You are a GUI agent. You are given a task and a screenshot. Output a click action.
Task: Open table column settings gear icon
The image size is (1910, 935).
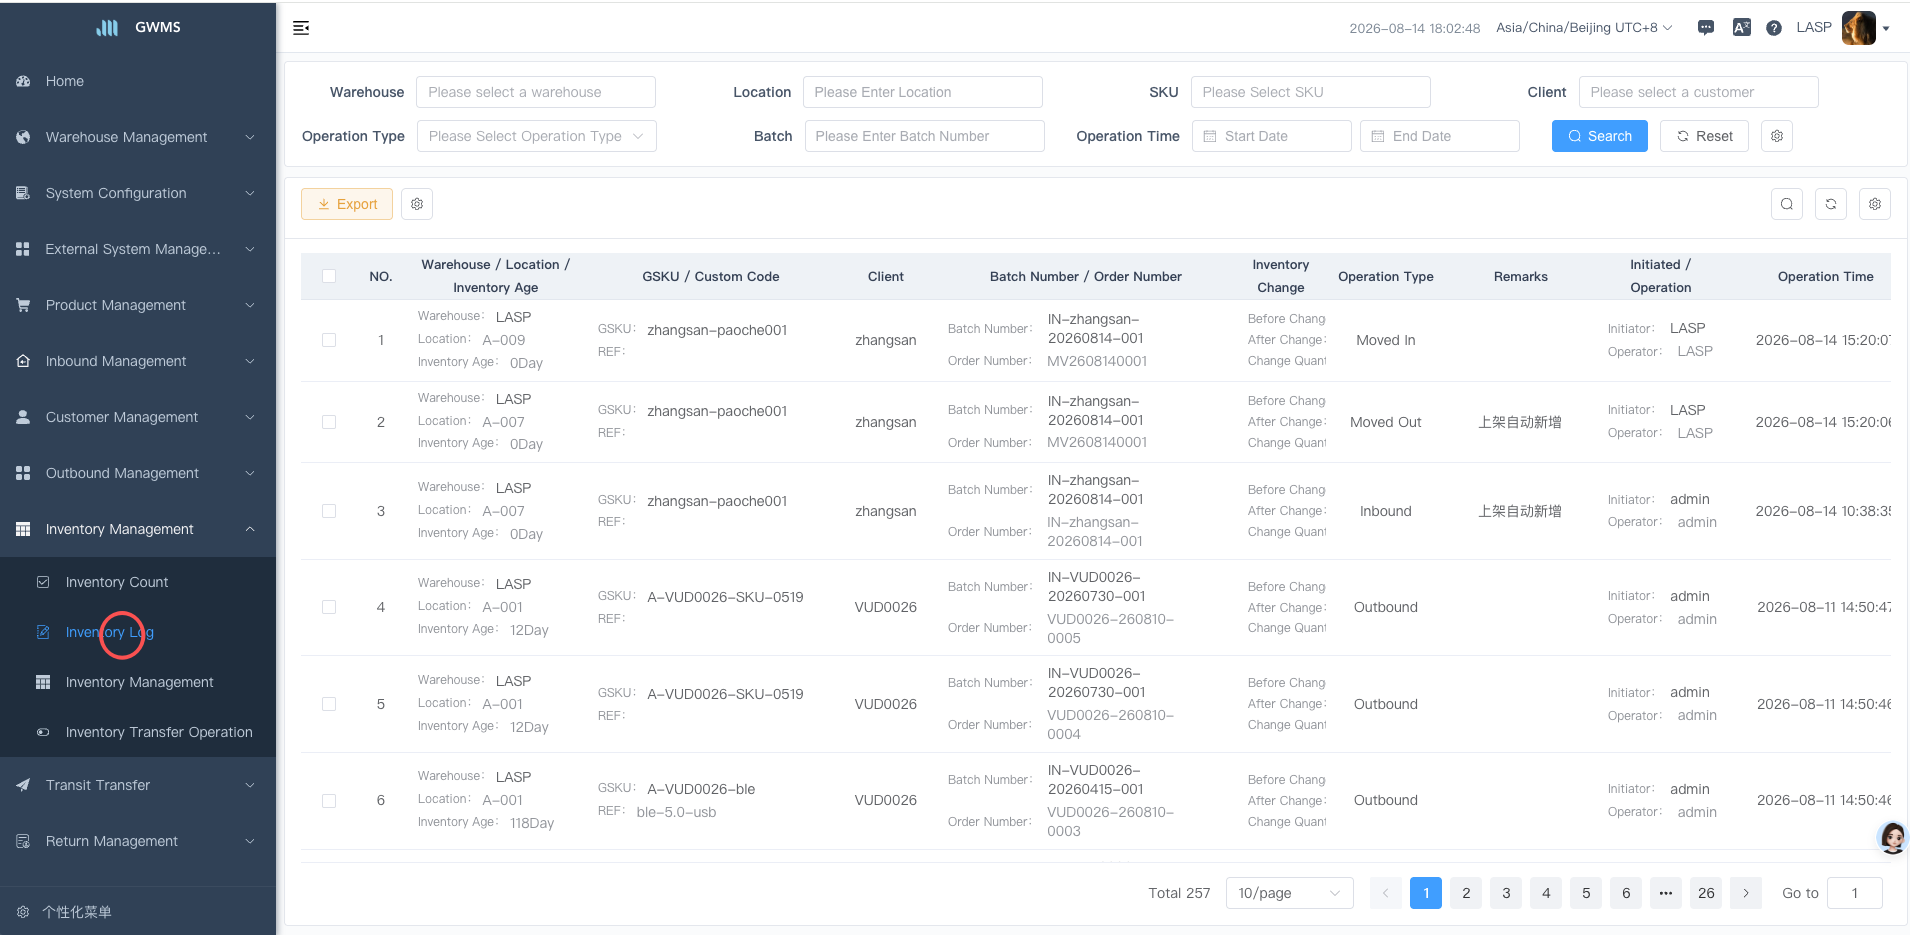(1875, 204)
